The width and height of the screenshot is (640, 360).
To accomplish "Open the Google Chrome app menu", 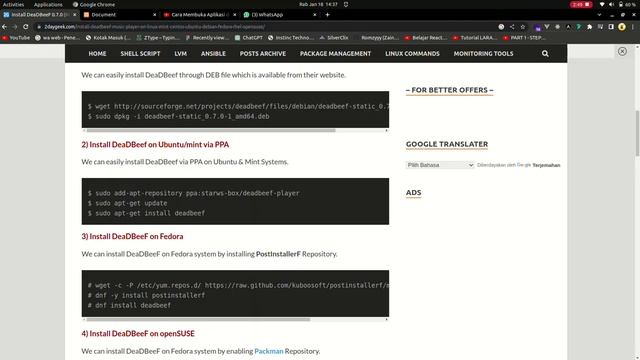I will tap(94, 4).
